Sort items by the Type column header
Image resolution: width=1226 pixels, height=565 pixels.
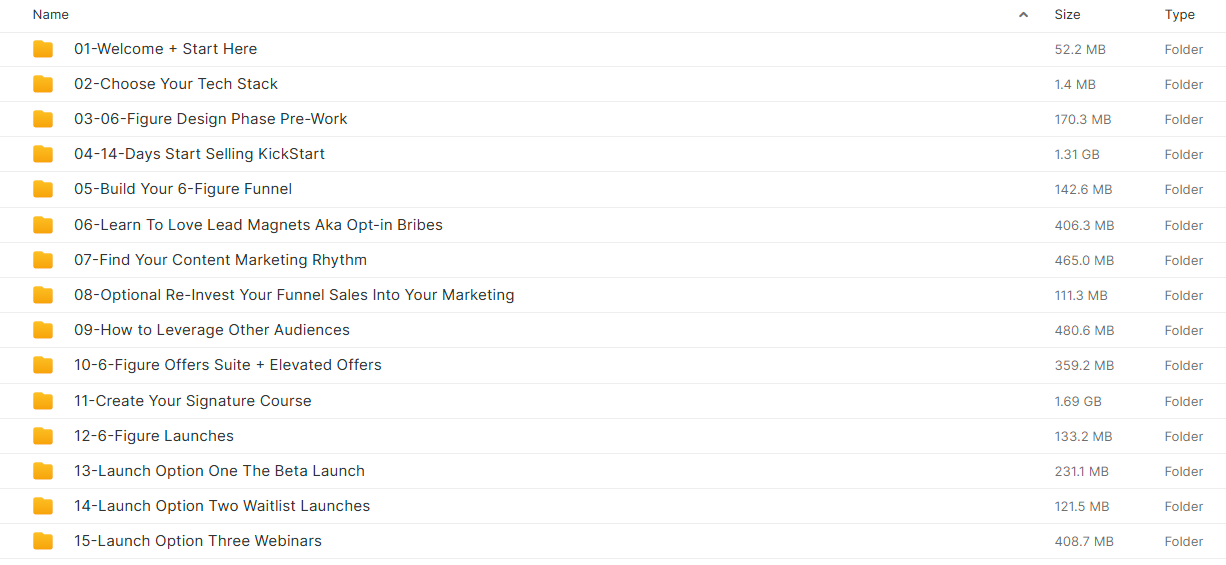coord(1180,15)
